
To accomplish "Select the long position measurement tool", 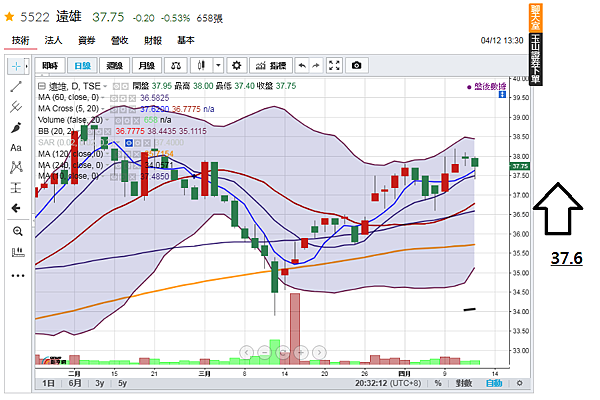I will tap(16, 188).
